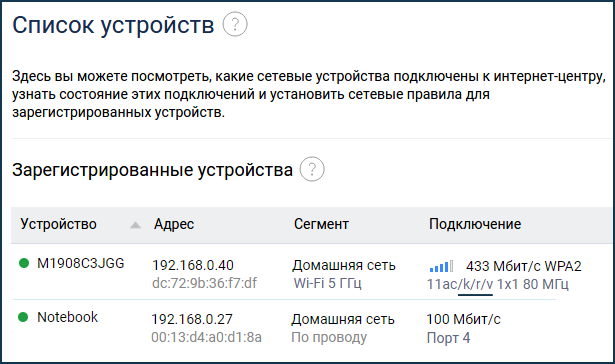Click green status dot for M1908C3JGG

[24, 263]
